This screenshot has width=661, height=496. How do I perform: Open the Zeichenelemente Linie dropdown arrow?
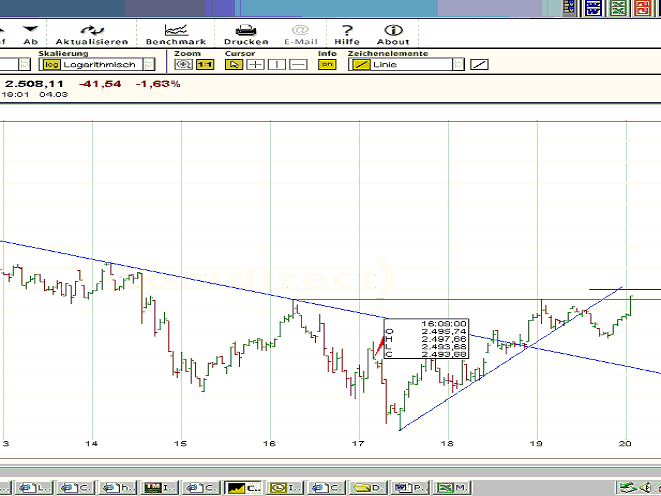pos(458,64)
